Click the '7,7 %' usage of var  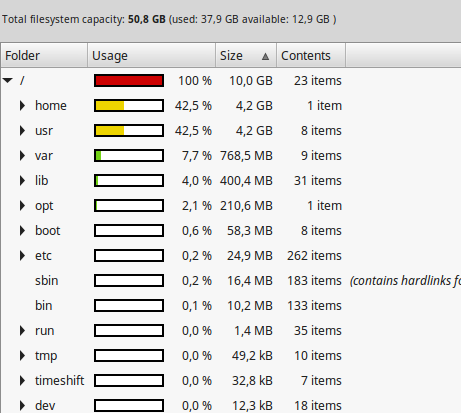[x=197, y=156]
